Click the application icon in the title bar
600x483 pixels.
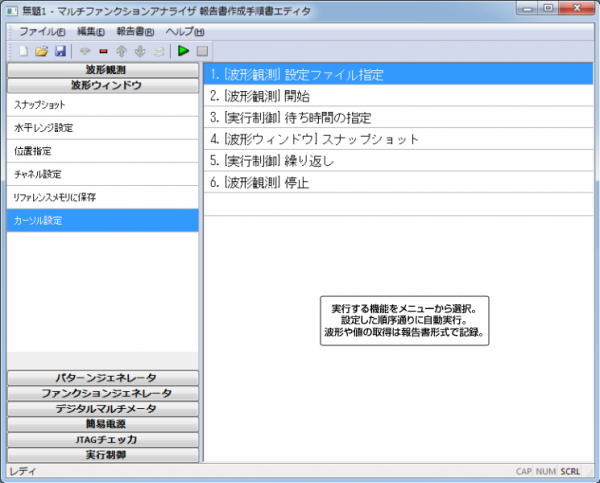coord(12,11)
